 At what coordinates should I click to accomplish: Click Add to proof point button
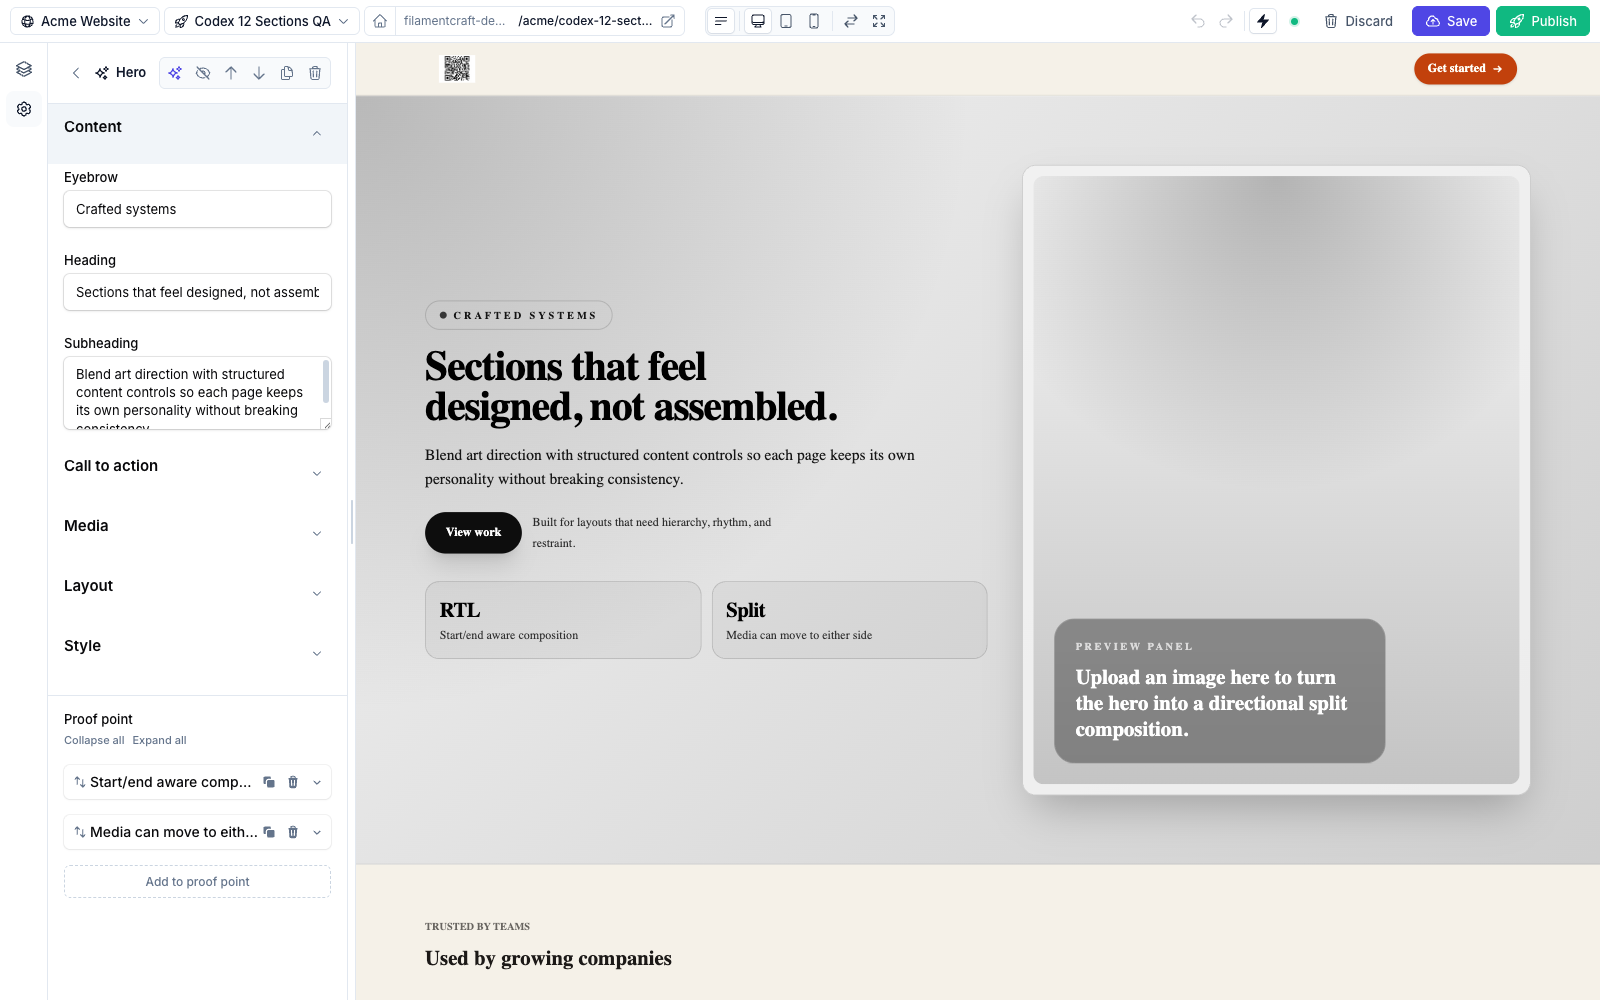[197, 882]
